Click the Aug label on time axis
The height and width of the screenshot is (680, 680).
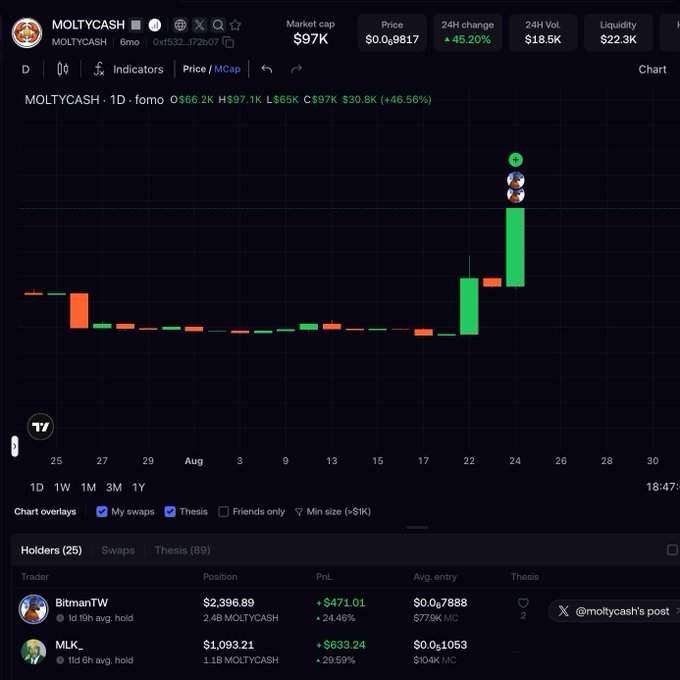click(194, 461)
